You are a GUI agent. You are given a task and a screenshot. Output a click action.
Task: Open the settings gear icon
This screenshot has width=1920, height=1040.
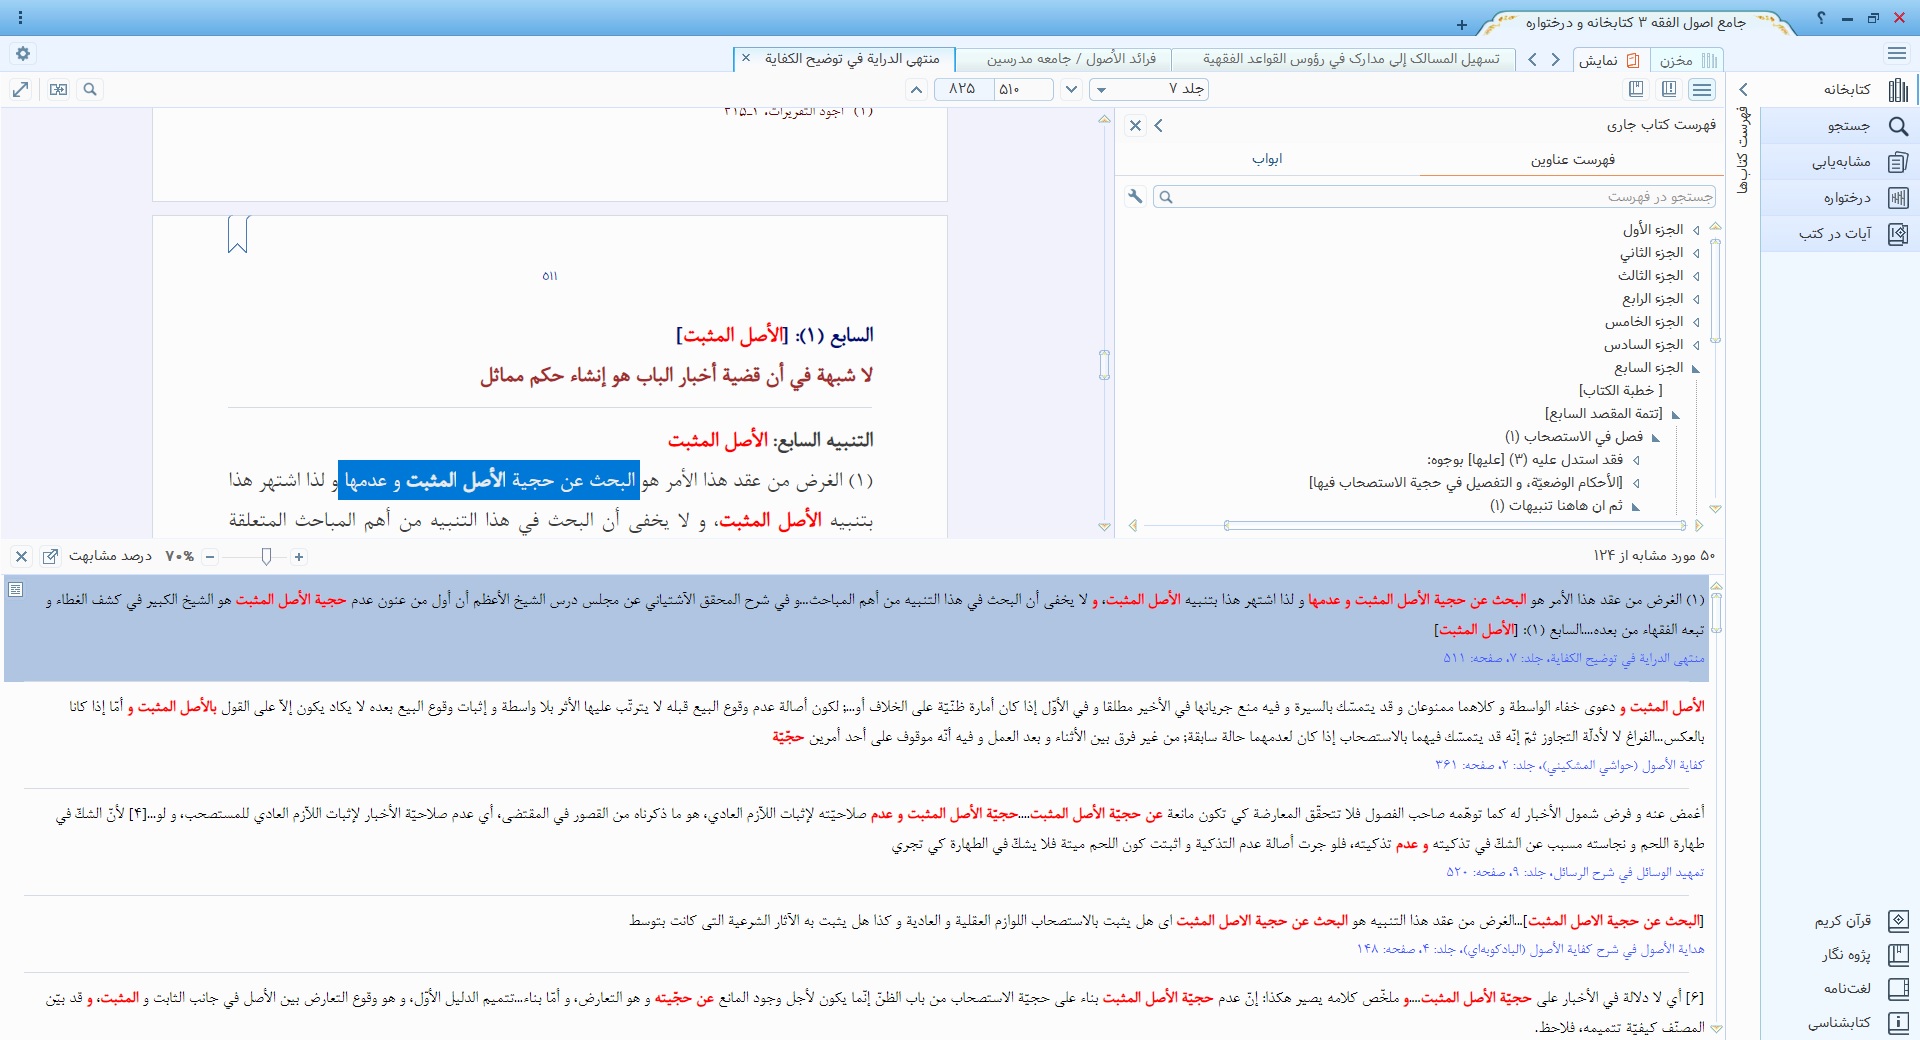23,54
